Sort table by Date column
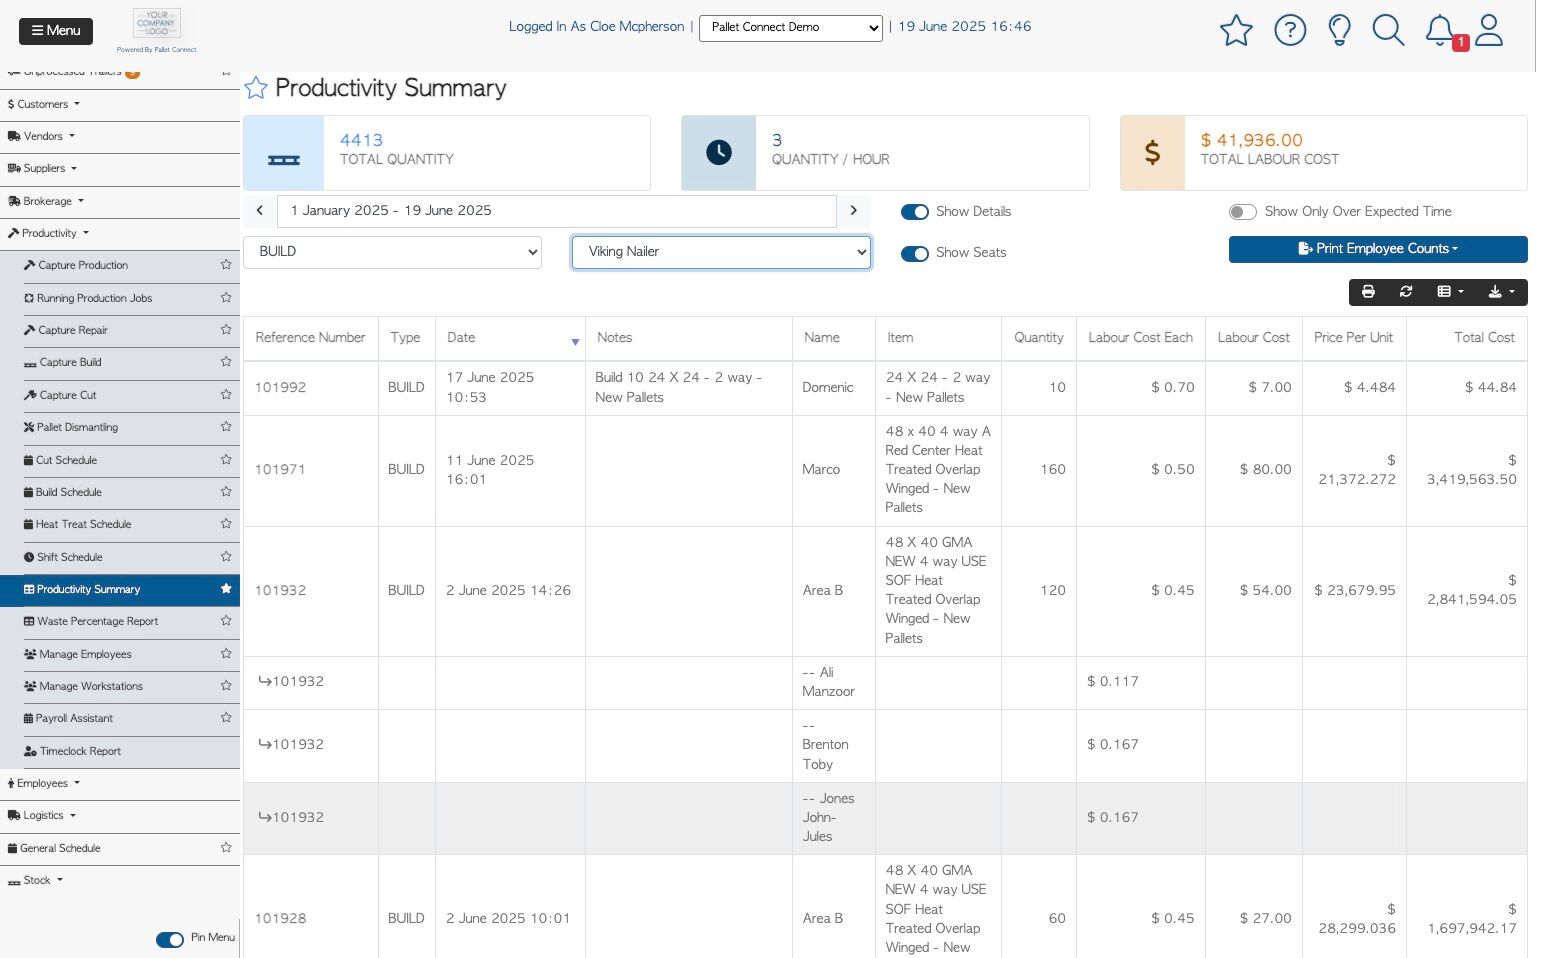Screen dimensions: 1541x958 (512, 338)
